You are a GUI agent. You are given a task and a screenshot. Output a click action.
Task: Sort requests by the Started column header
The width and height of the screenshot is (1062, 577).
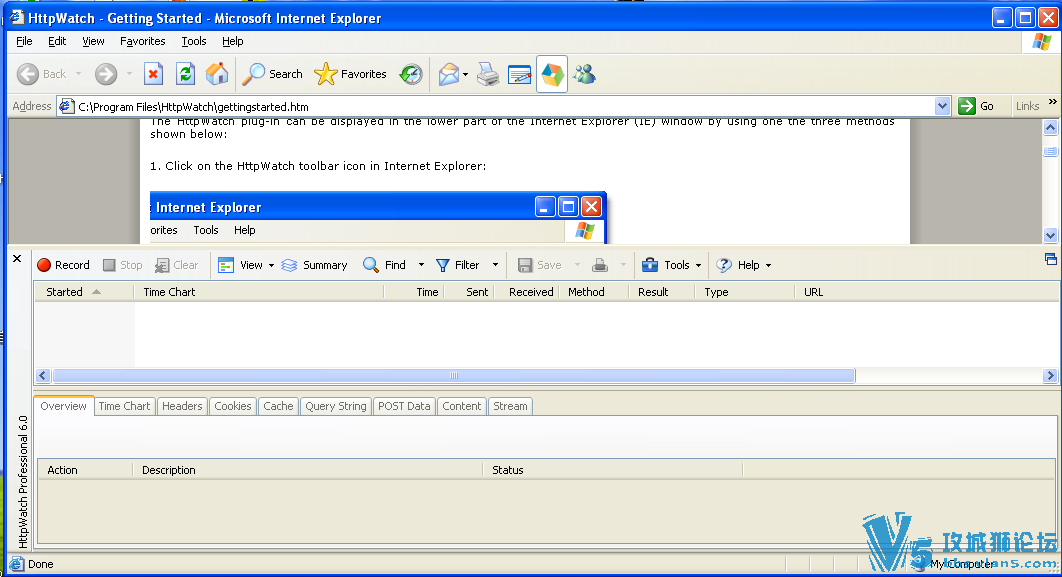click(x=65, y=292)
